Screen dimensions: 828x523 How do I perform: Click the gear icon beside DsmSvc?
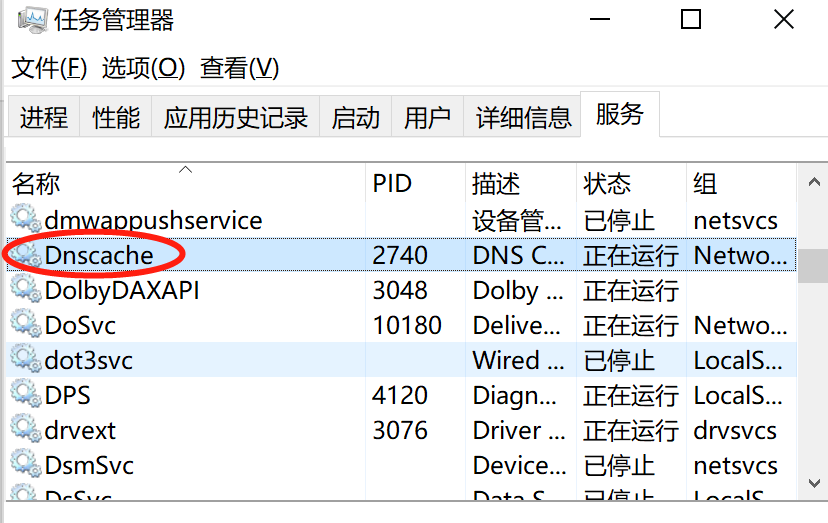23,465
